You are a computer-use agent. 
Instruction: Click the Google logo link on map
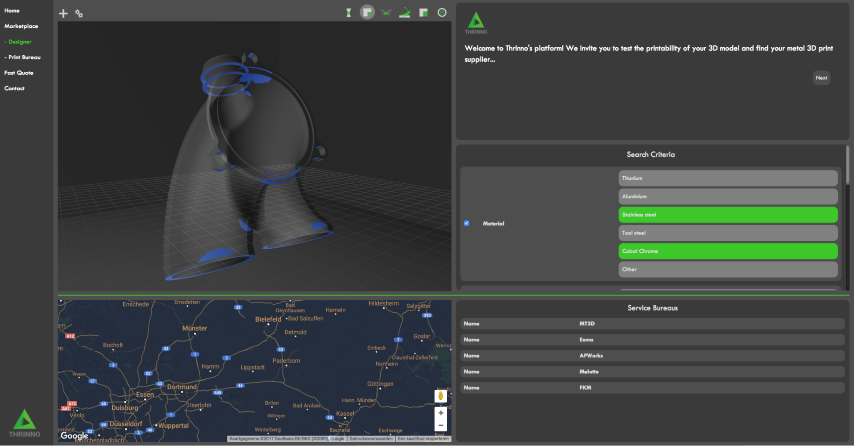pos(74,435)
